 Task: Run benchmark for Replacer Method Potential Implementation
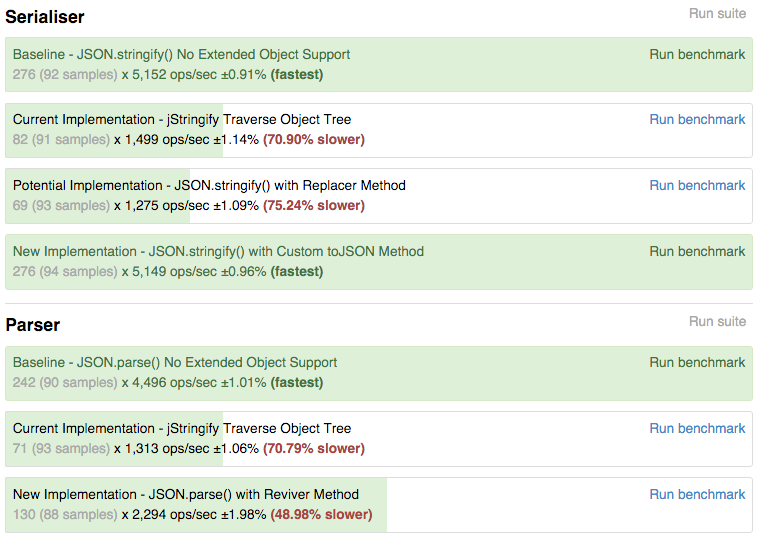pyautogui.click(x=697, y=185)
